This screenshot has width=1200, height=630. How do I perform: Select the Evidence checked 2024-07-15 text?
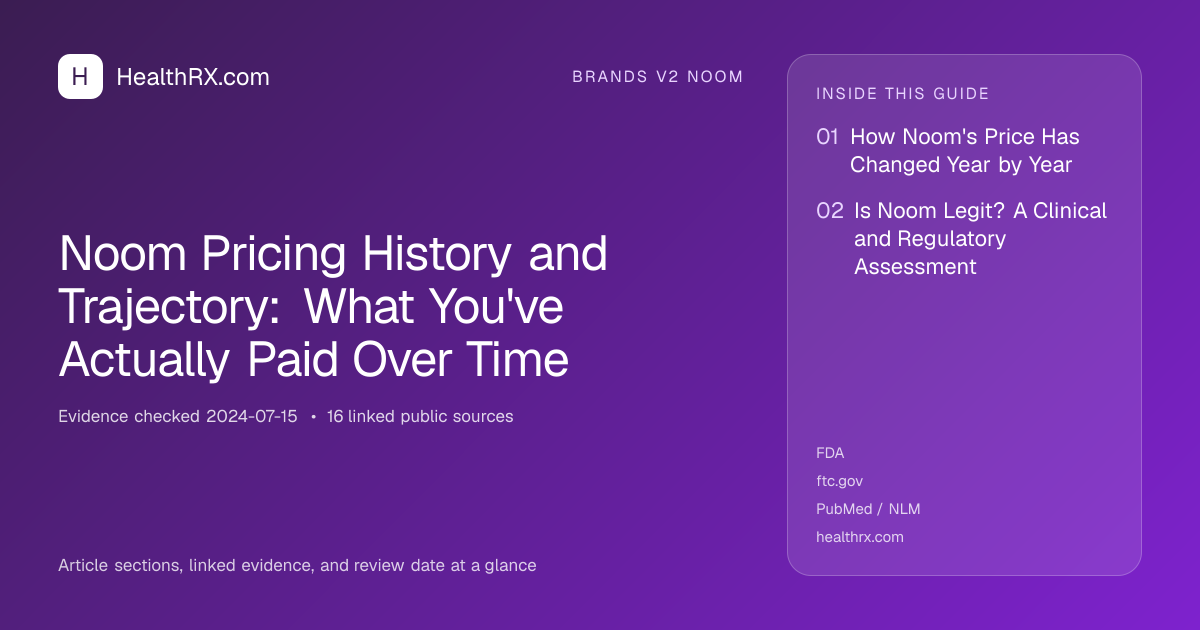point(178,417)
